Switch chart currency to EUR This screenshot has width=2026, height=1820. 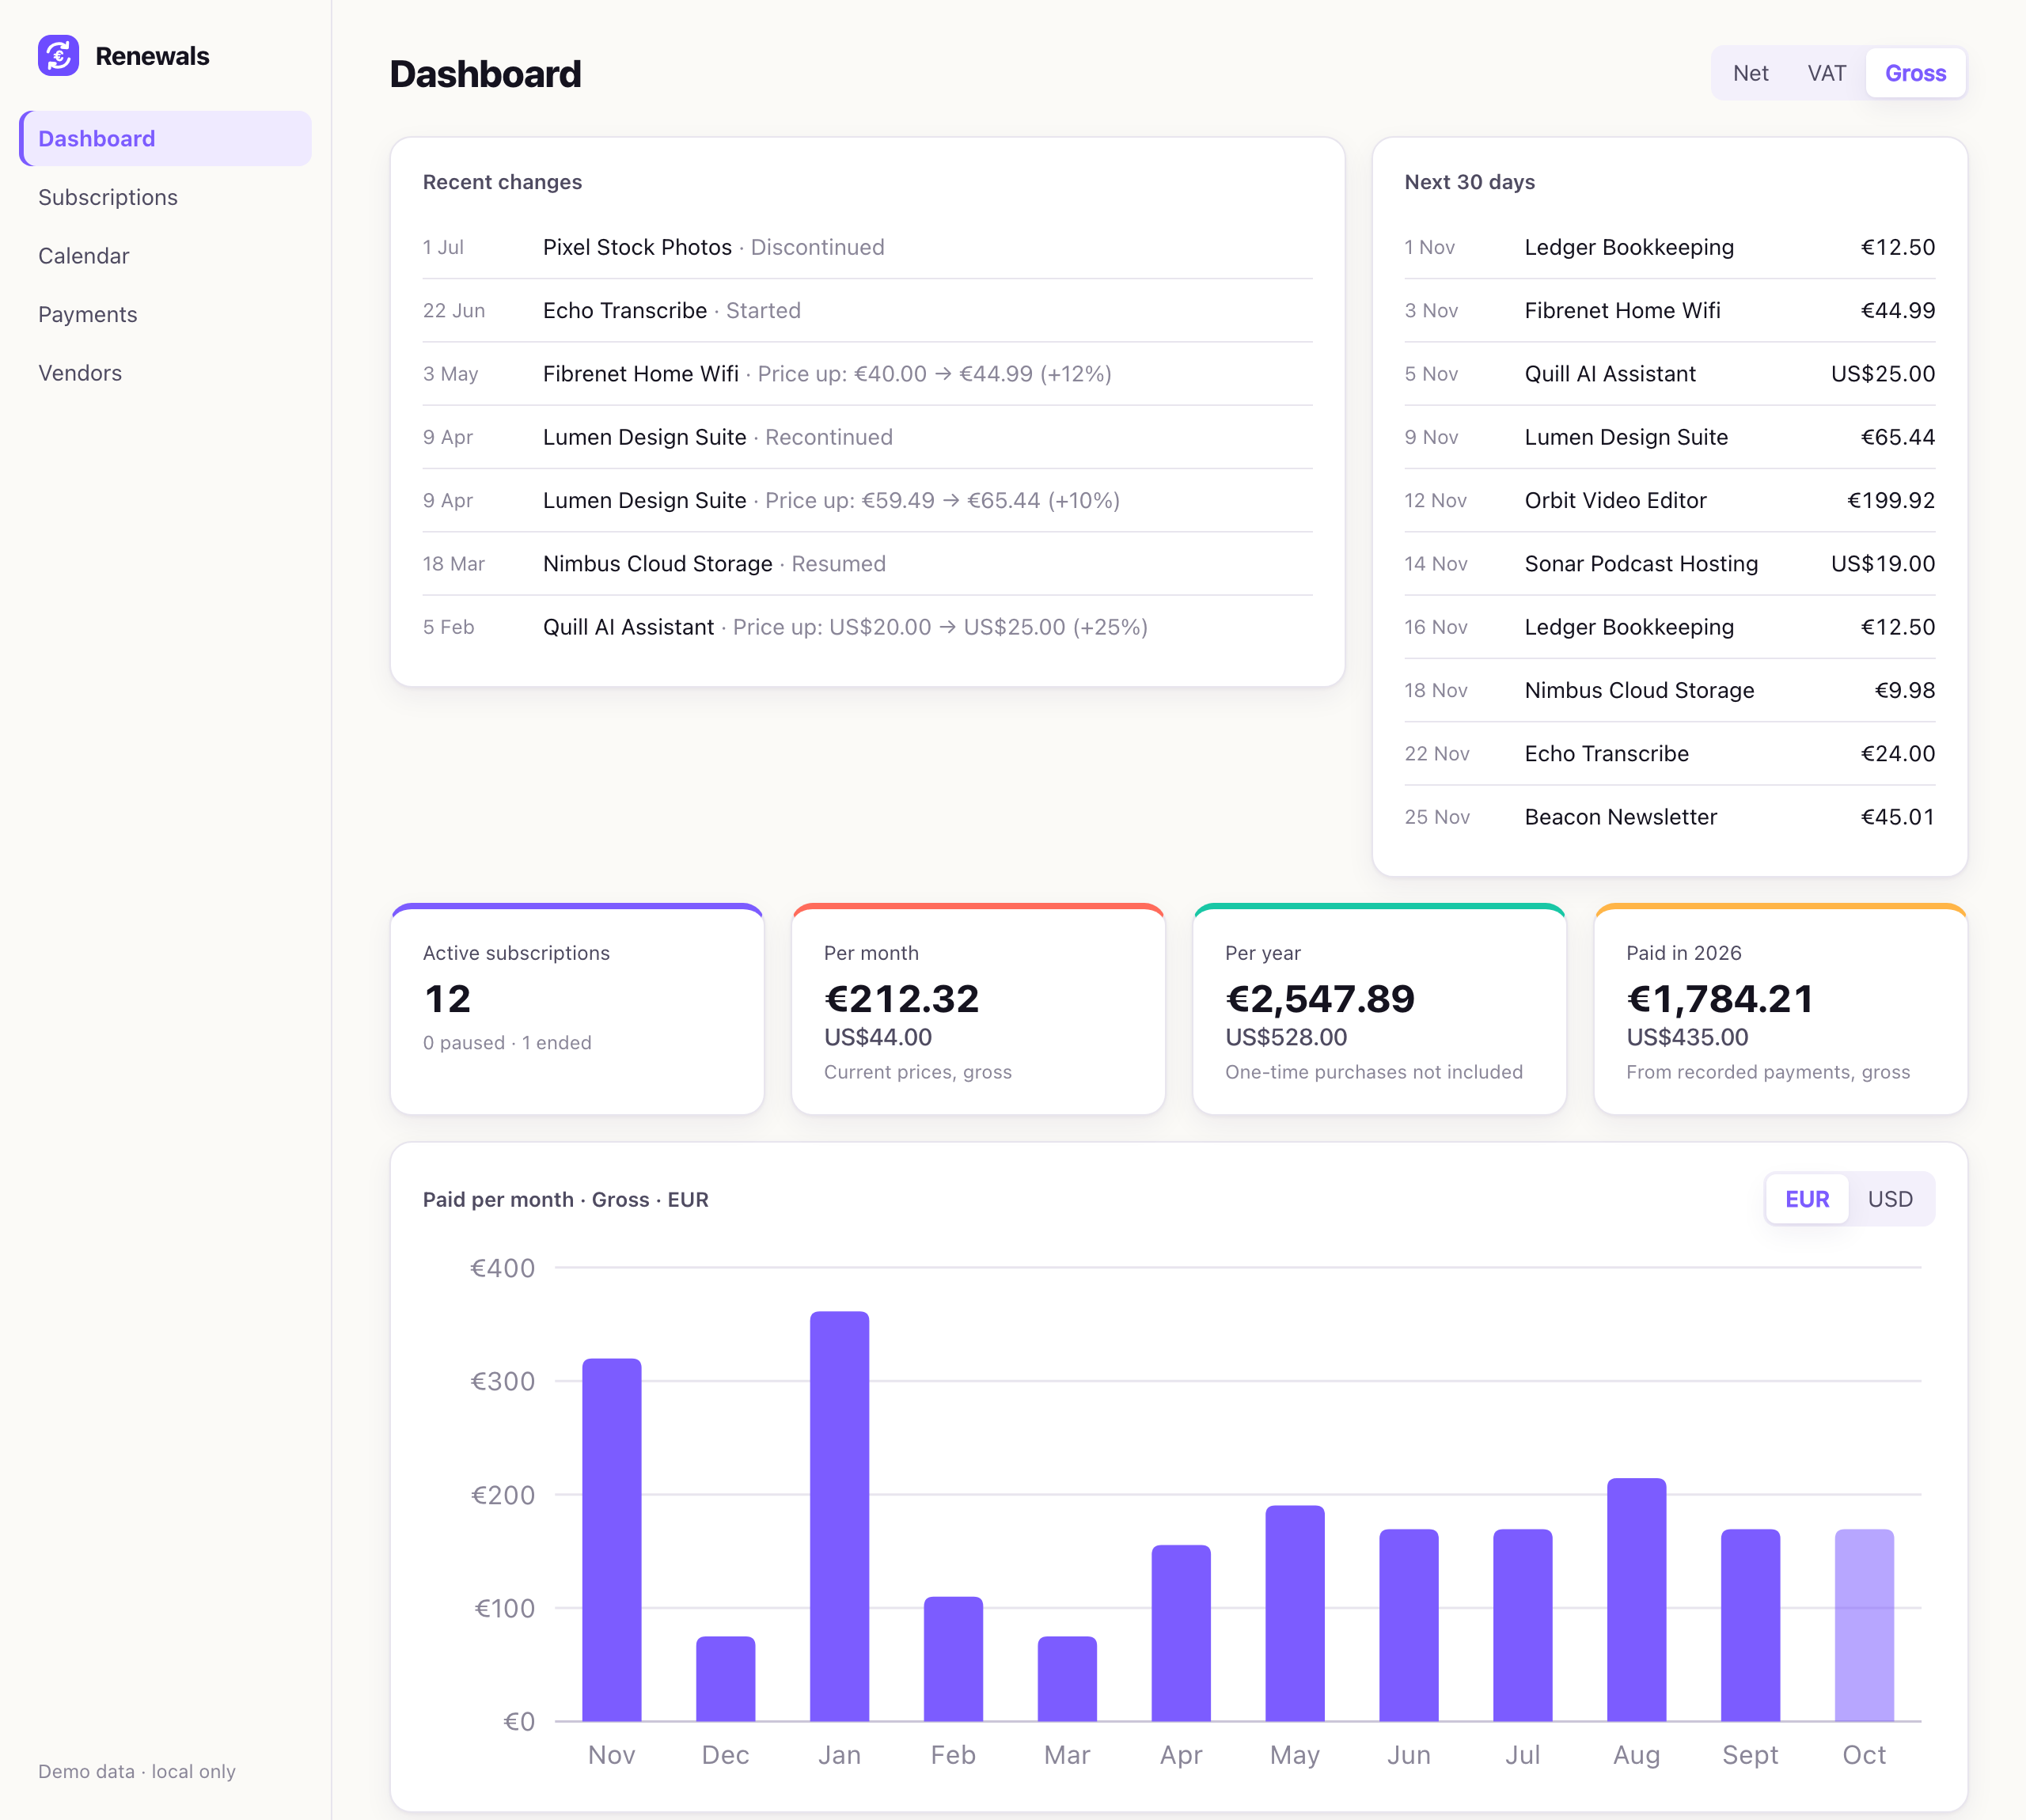tap(1807, 1199)
